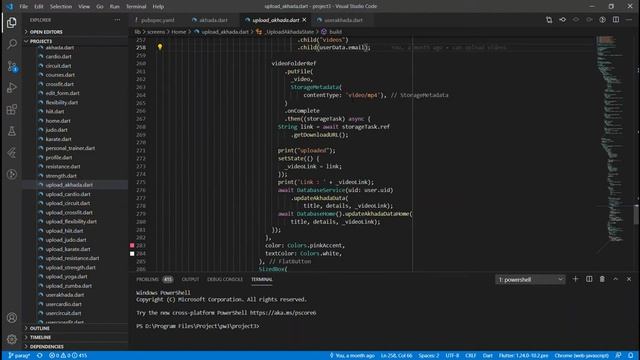Viewport: 640px width, 360px height.
Task: Open Source Control view in activity bar
Action: click(x=11, y=66)
